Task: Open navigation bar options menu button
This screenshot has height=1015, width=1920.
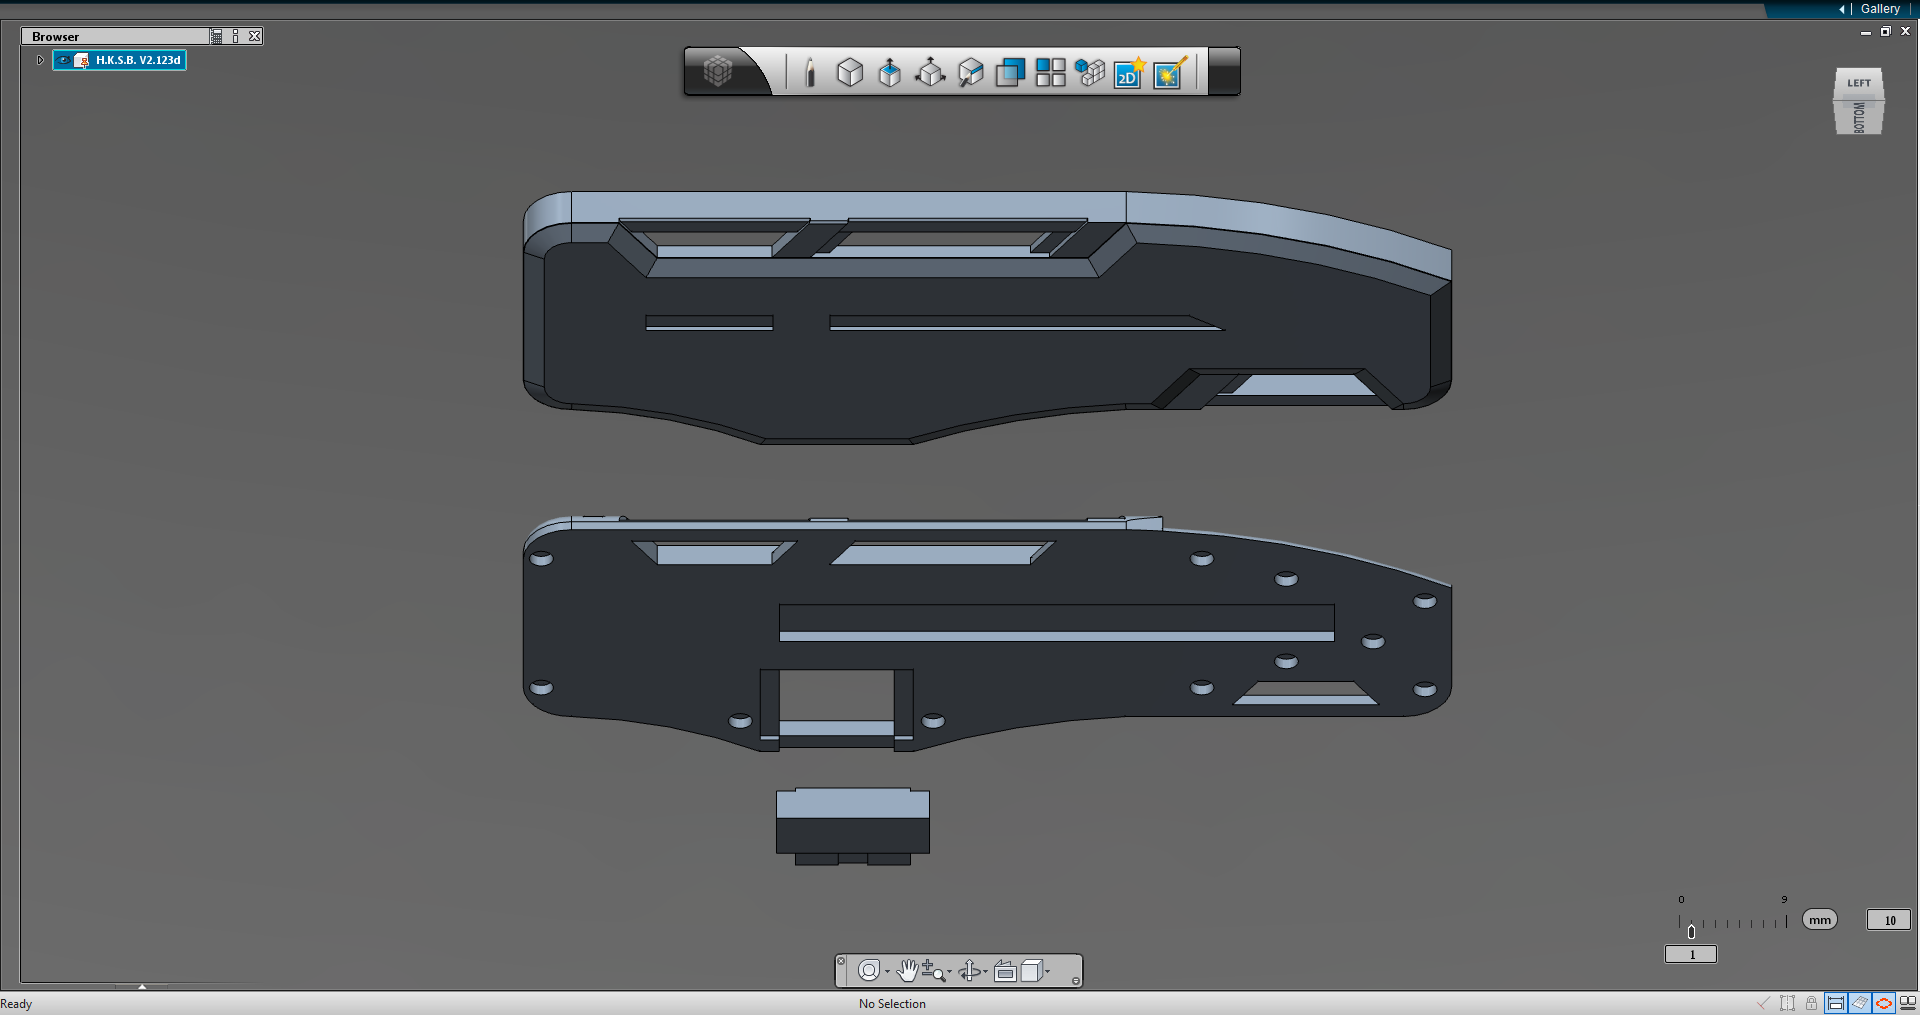Action: pyautogui.click(x=1075, y=981)
